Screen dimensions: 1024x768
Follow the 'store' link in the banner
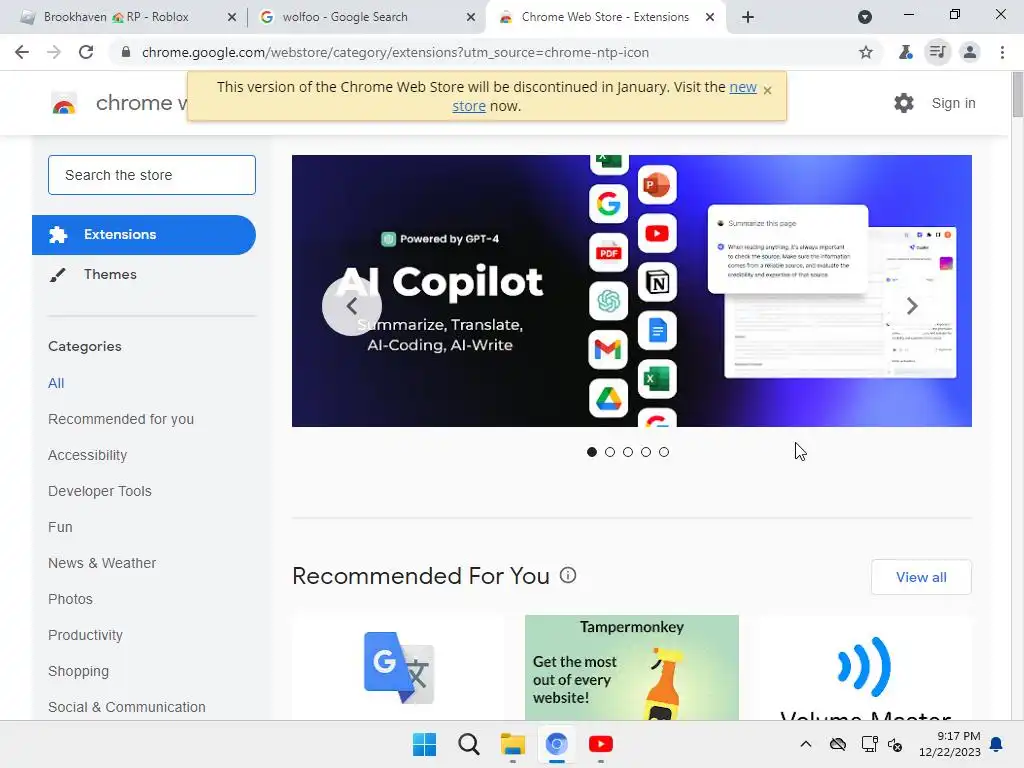click(x=469, y=106)
